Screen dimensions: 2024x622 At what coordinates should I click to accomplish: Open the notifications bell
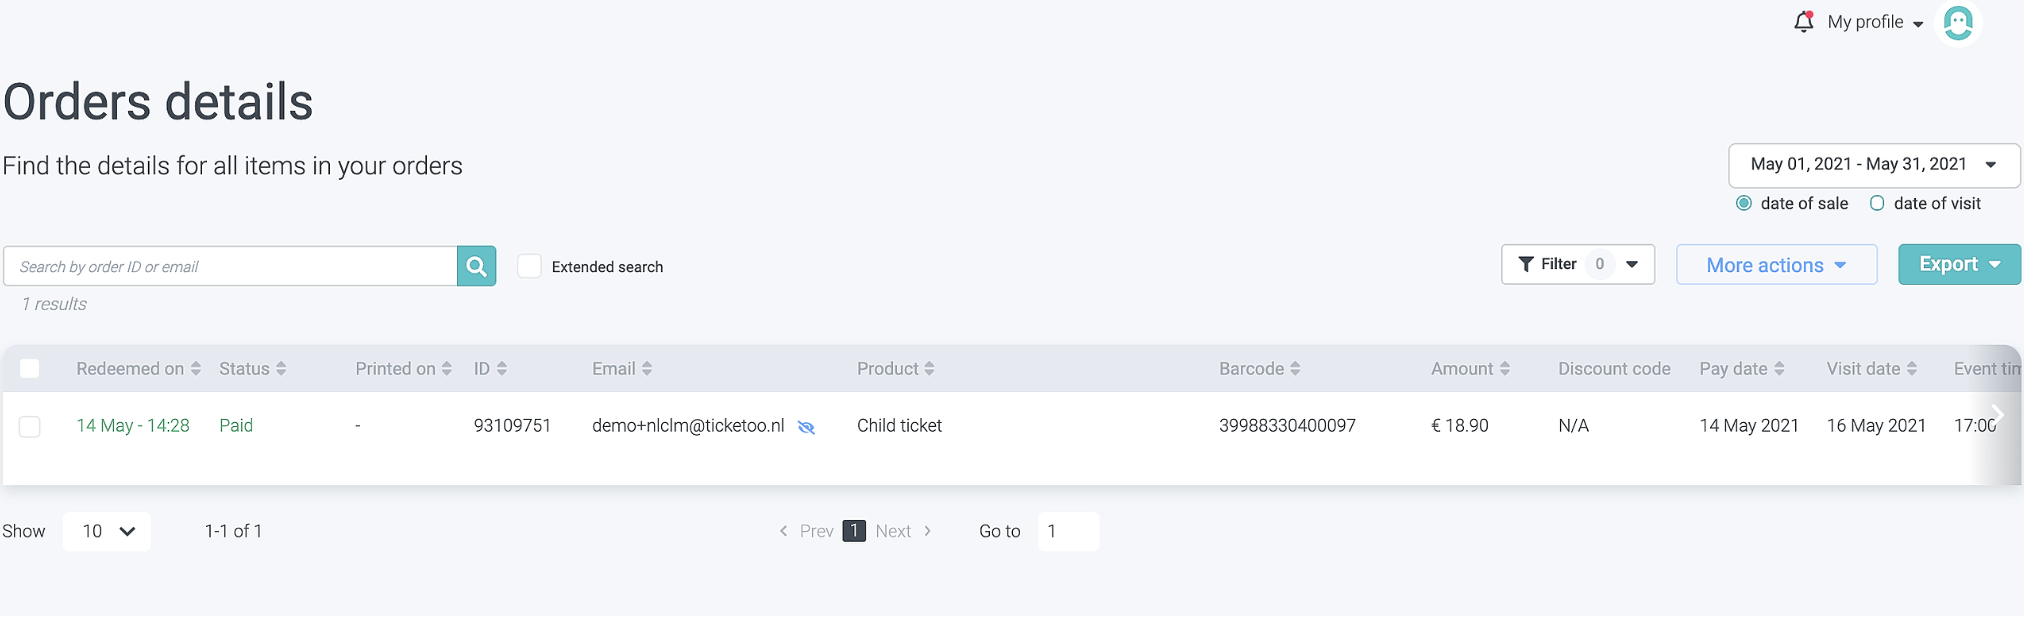(1803, 22)
